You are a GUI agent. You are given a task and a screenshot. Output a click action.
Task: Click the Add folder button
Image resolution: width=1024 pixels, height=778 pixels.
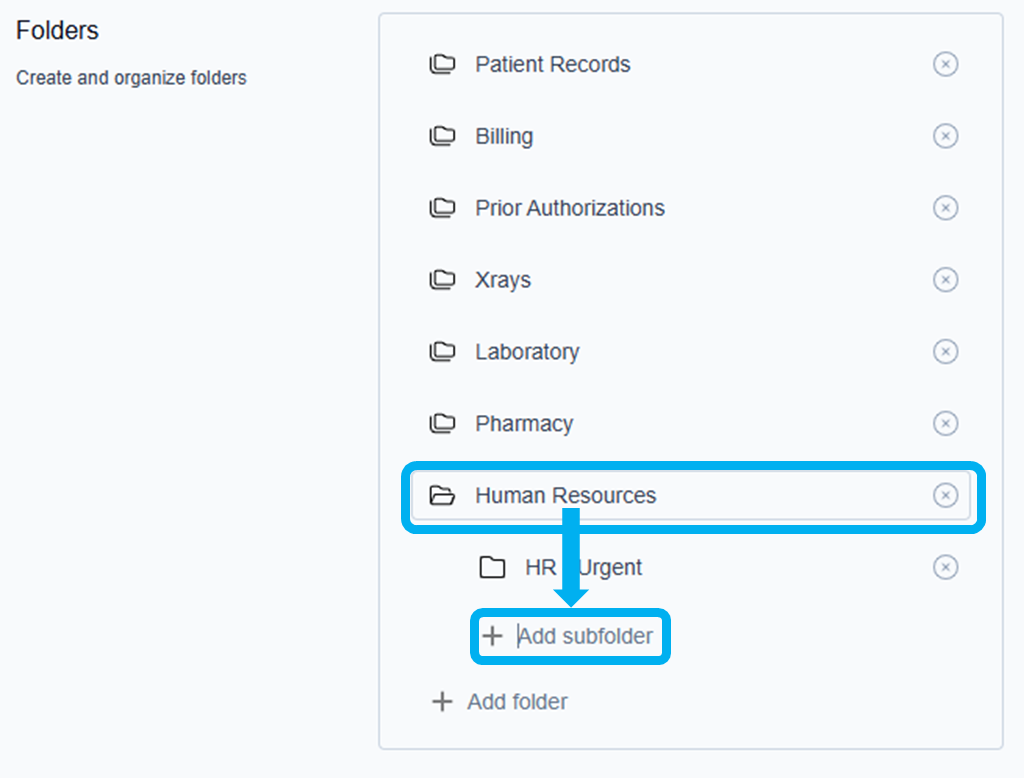500,702
